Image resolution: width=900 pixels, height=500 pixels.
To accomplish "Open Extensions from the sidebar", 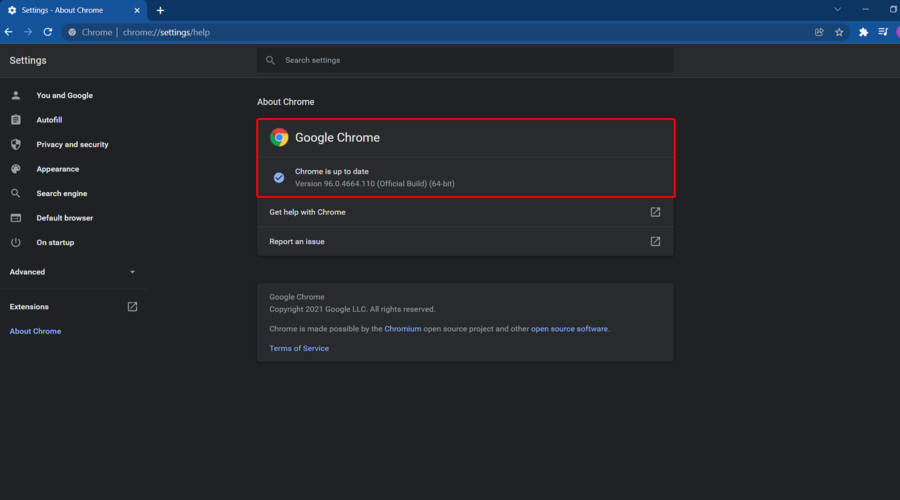I will pos(29,307).
